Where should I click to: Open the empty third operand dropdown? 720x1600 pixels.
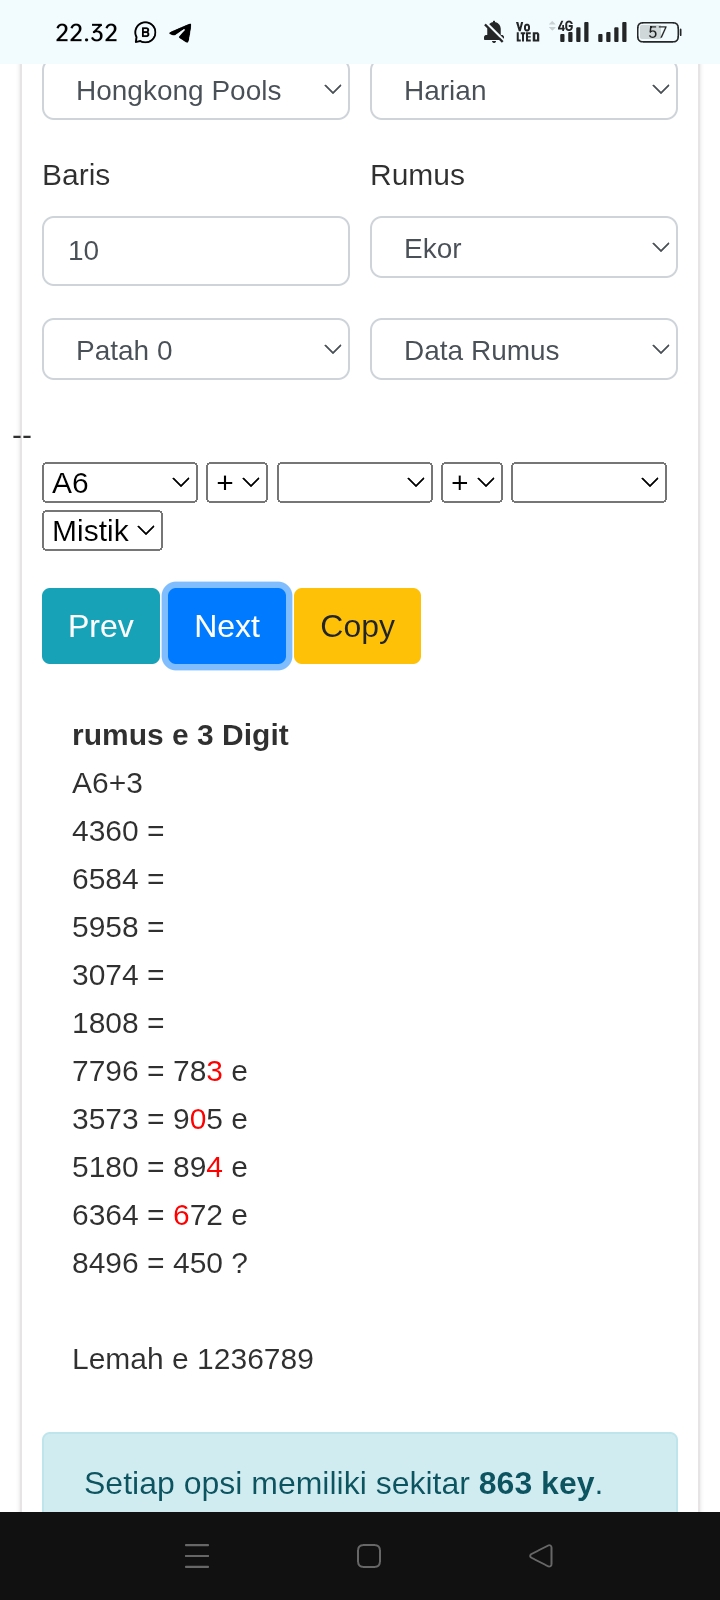589,482
